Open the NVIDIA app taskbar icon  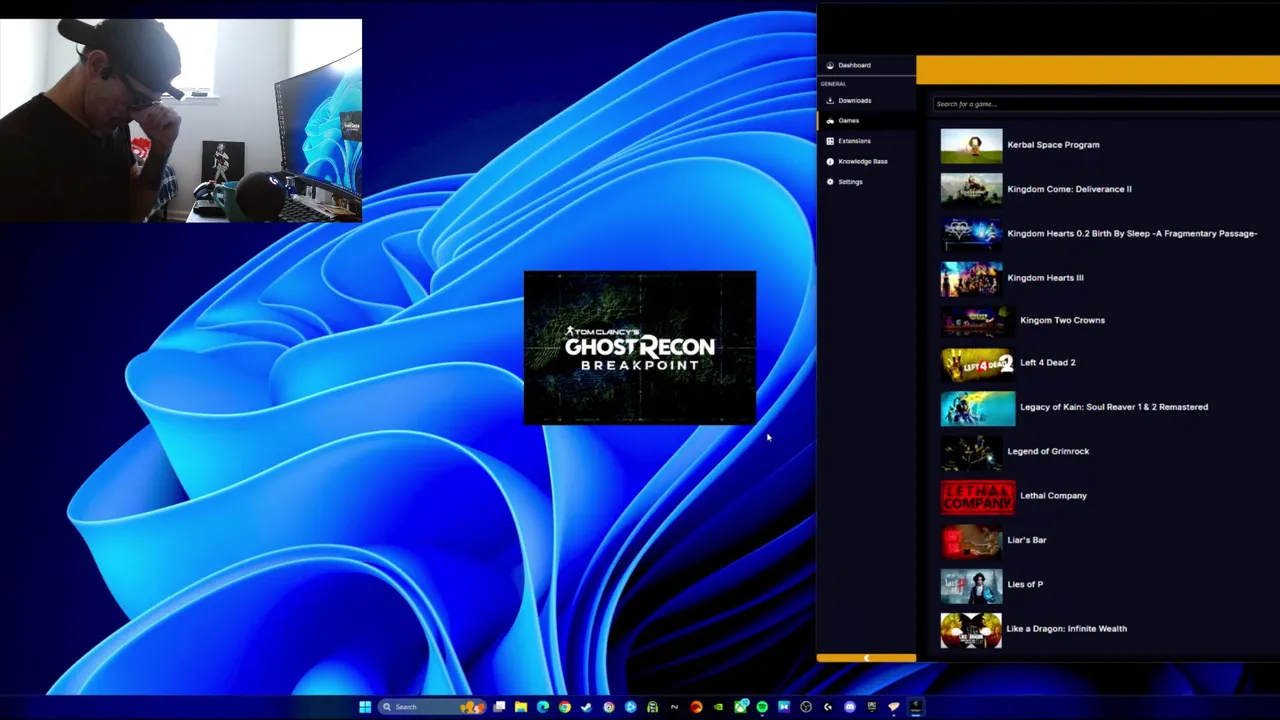(x=718, y=707)
